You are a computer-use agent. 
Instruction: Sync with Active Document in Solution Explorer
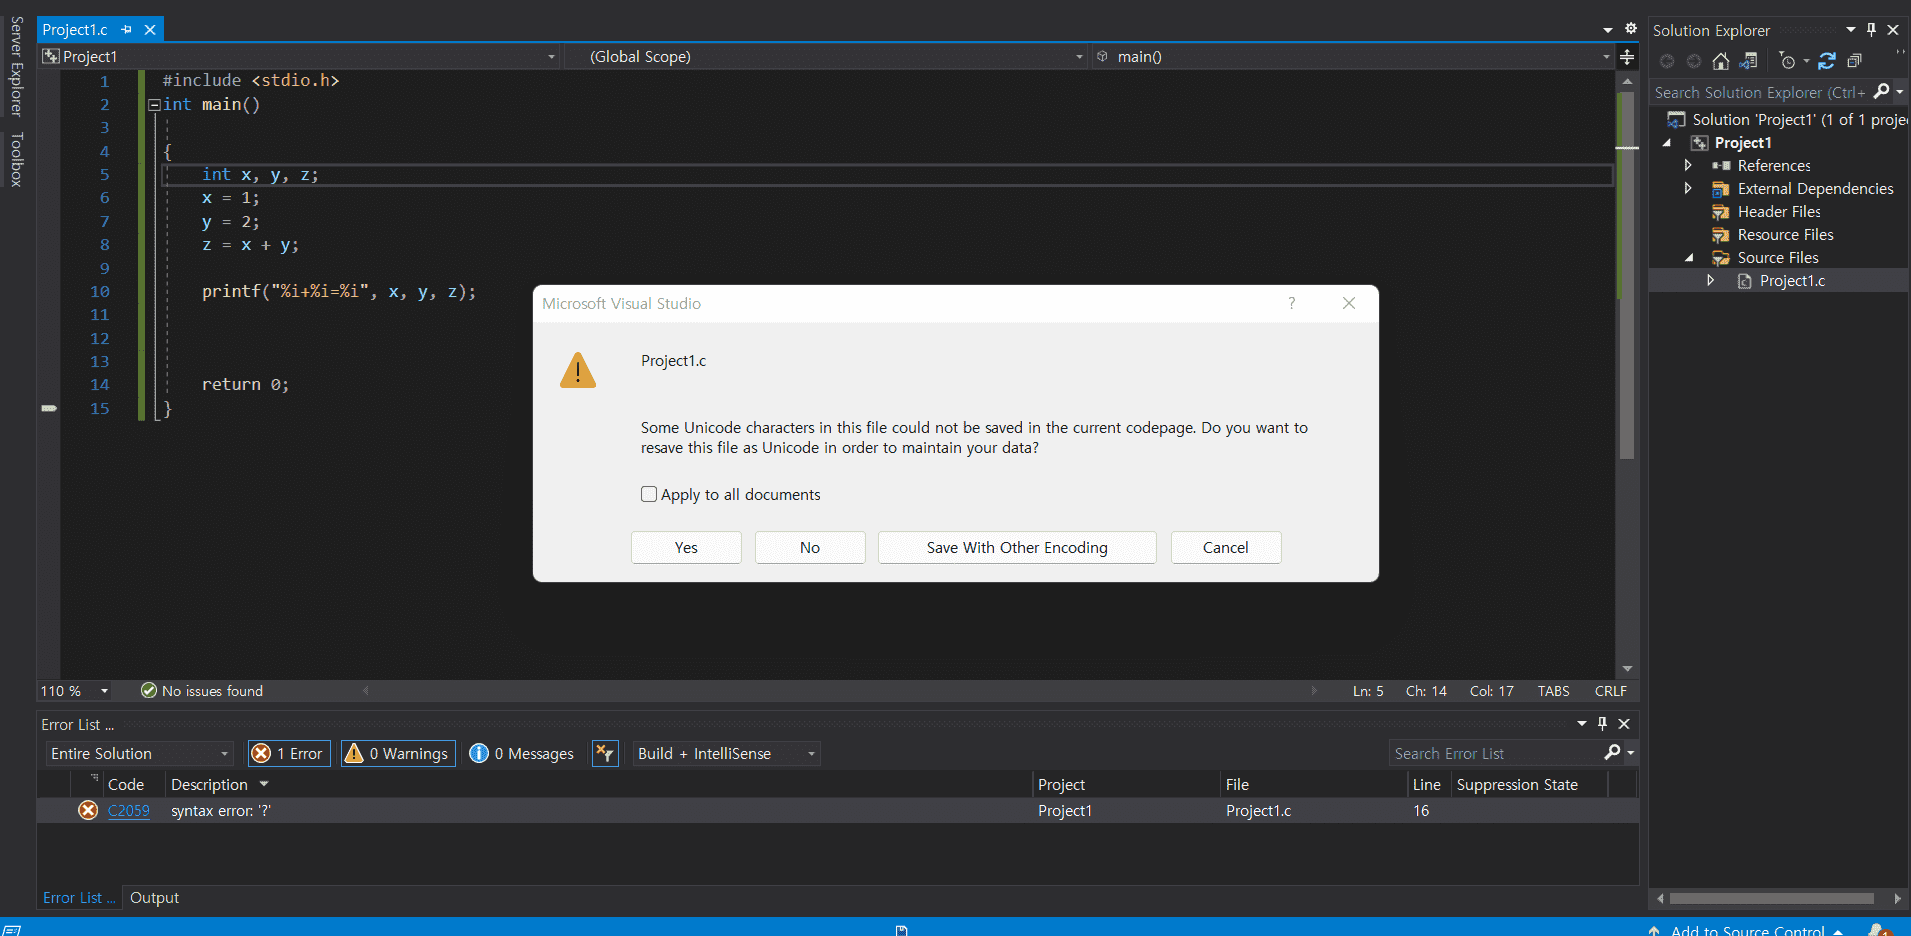tap(1827, 62)
